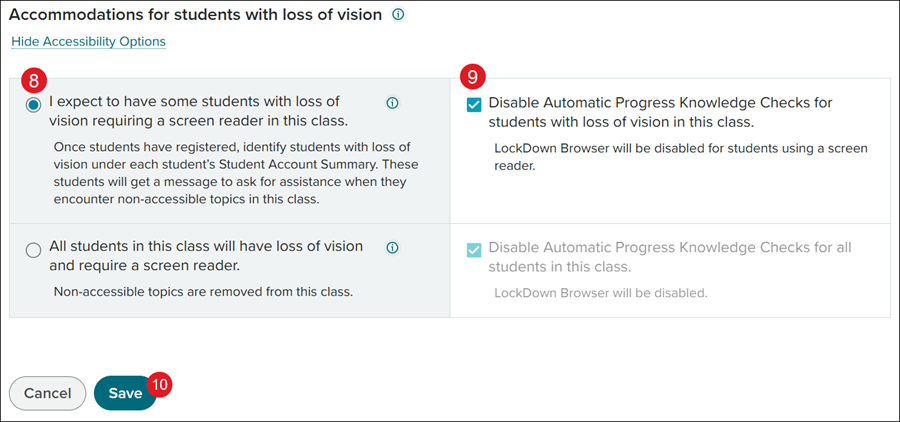Open info icon for all students option
This screenshot has width=900, height=422.
pos(392,248)
